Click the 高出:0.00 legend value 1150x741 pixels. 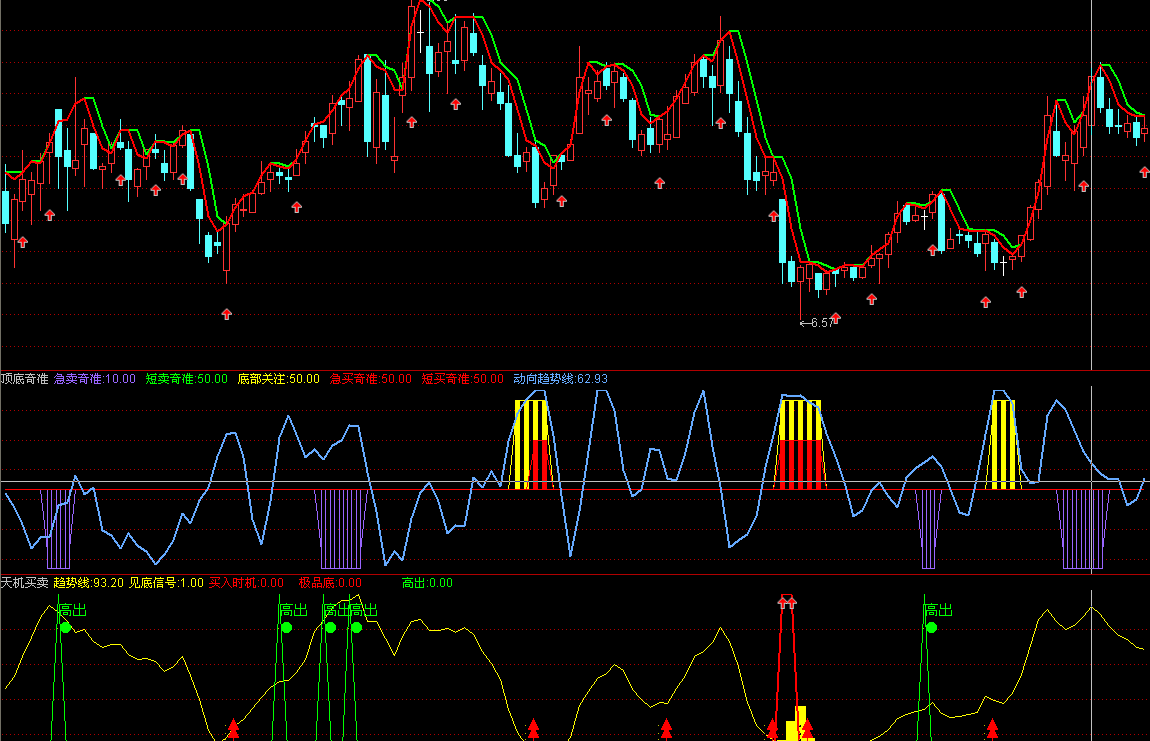tap(427, 583)
